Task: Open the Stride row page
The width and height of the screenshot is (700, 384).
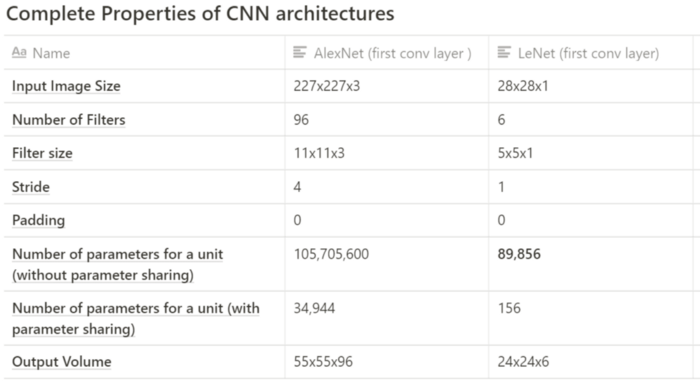Action: tap(31, 187)
